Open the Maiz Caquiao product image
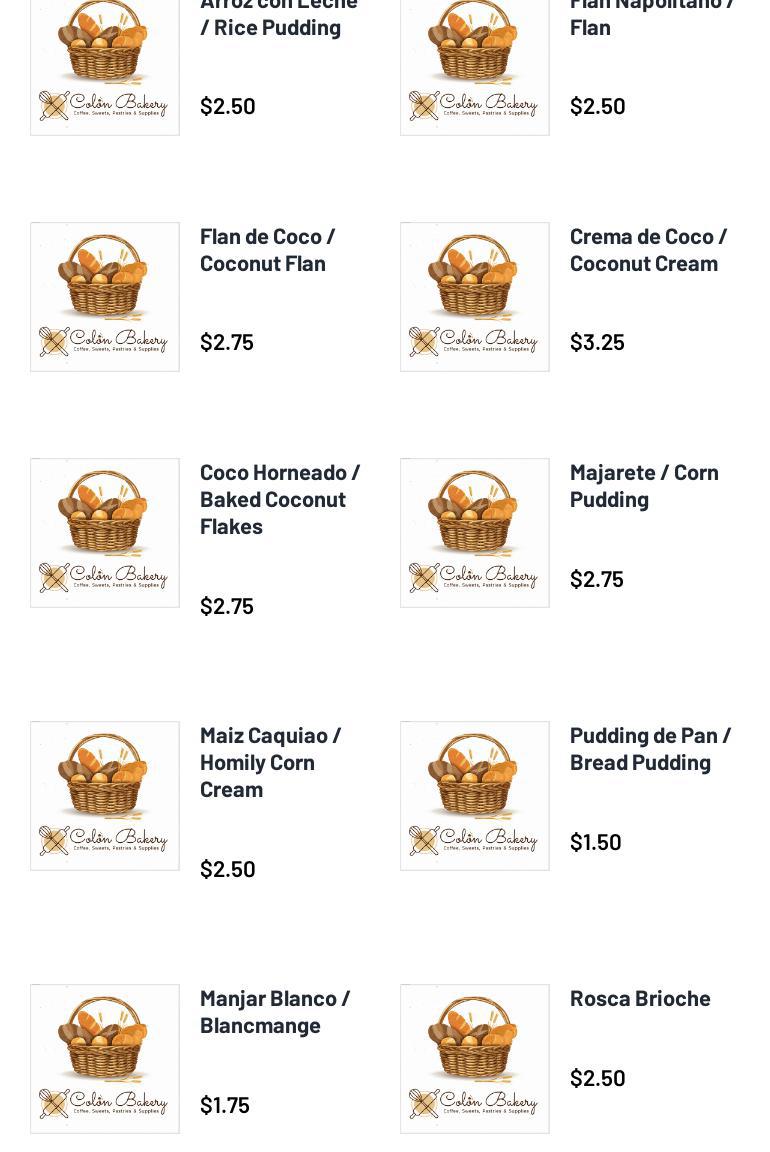770x1152 pixels. pos(105,796)
